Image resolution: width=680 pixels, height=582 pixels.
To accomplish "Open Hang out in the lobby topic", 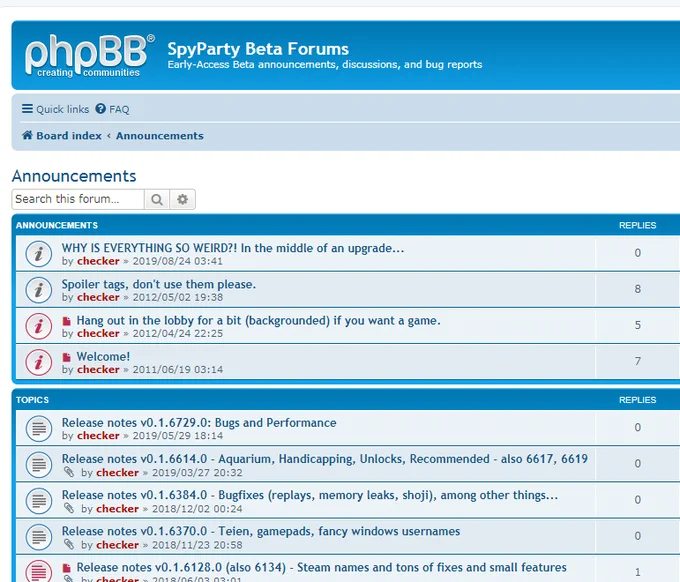I will click(x=258, y=320).
